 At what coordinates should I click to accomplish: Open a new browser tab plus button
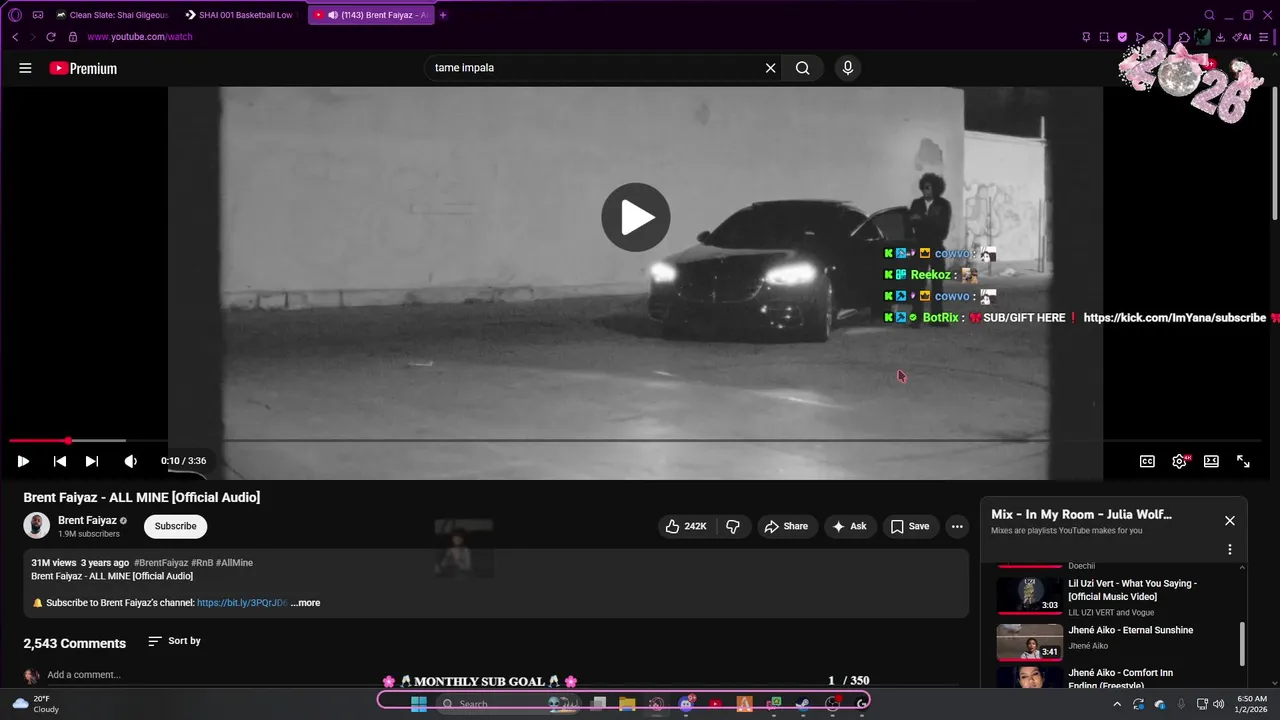pyautogui.click(x=443, y=15)
